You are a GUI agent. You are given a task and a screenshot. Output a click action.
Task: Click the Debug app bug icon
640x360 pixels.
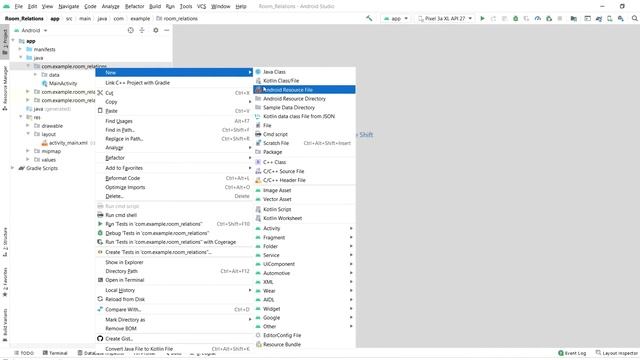coord(516,18)
